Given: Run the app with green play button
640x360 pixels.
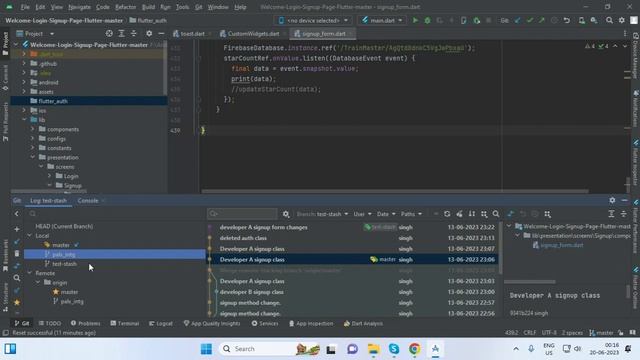Looking at the screenshot, I should click(415, 20).
